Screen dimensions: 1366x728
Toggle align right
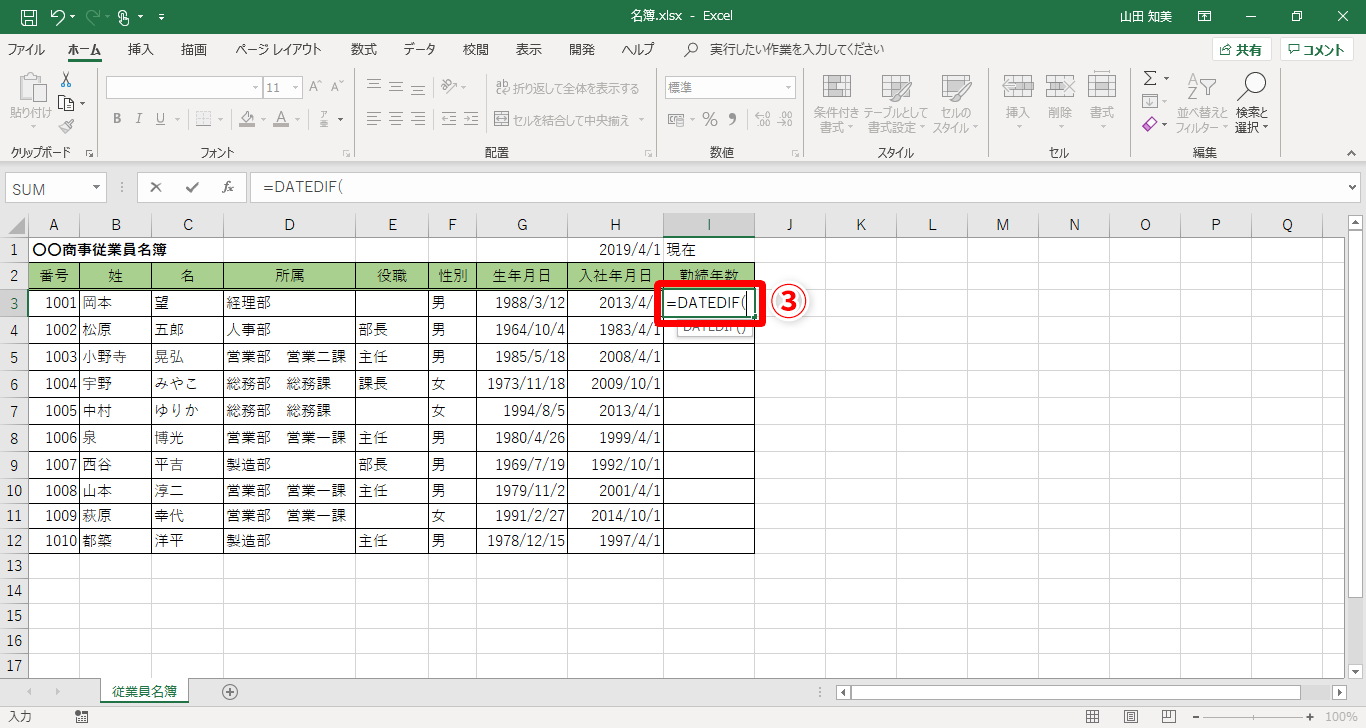420,119
